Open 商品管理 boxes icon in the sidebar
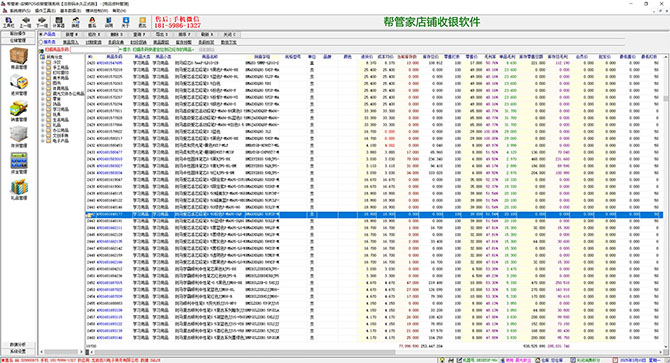 pyautogui.click(x=19, y=59)
